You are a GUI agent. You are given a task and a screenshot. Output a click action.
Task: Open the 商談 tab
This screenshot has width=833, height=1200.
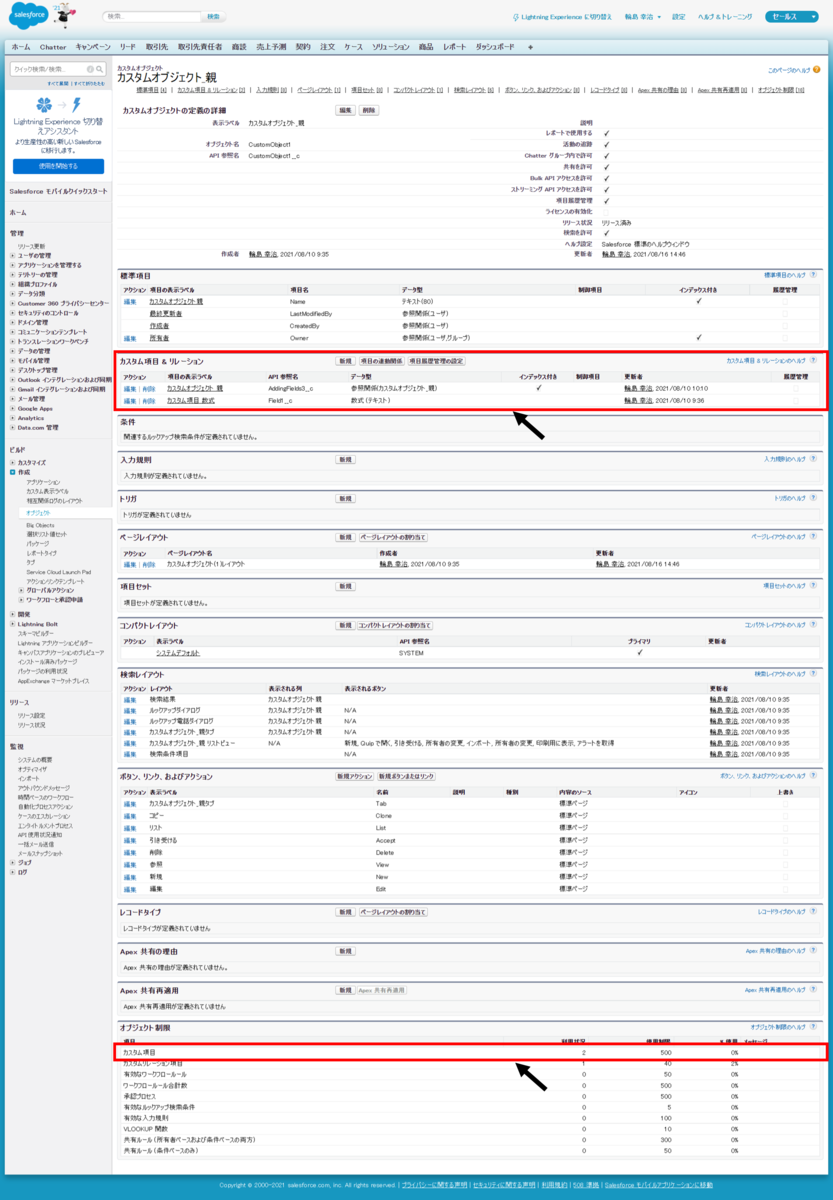coord(238,47)
